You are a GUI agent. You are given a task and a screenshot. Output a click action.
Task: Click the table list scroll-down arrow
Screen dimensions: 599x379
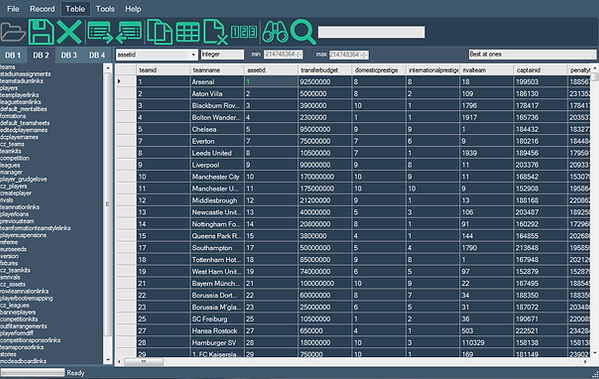[108, 360]
